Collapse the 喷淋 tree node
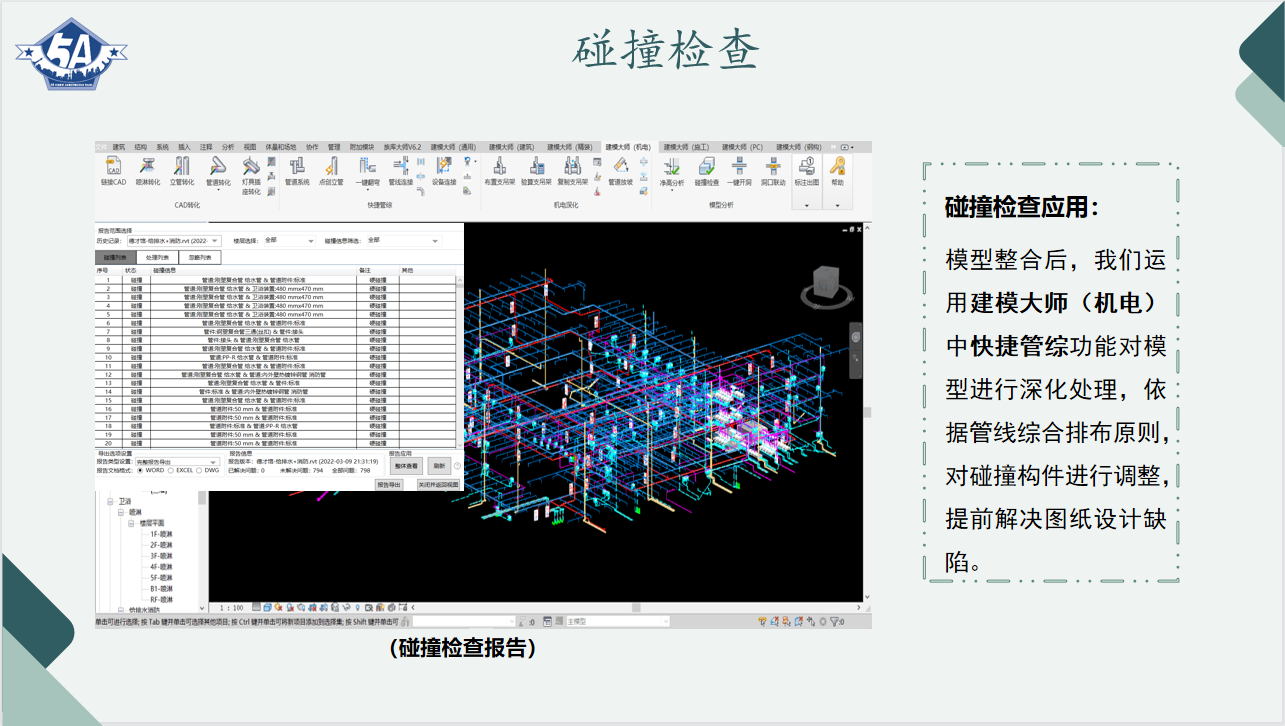This screenshot has width=1285, height=726. coord(120,512)
